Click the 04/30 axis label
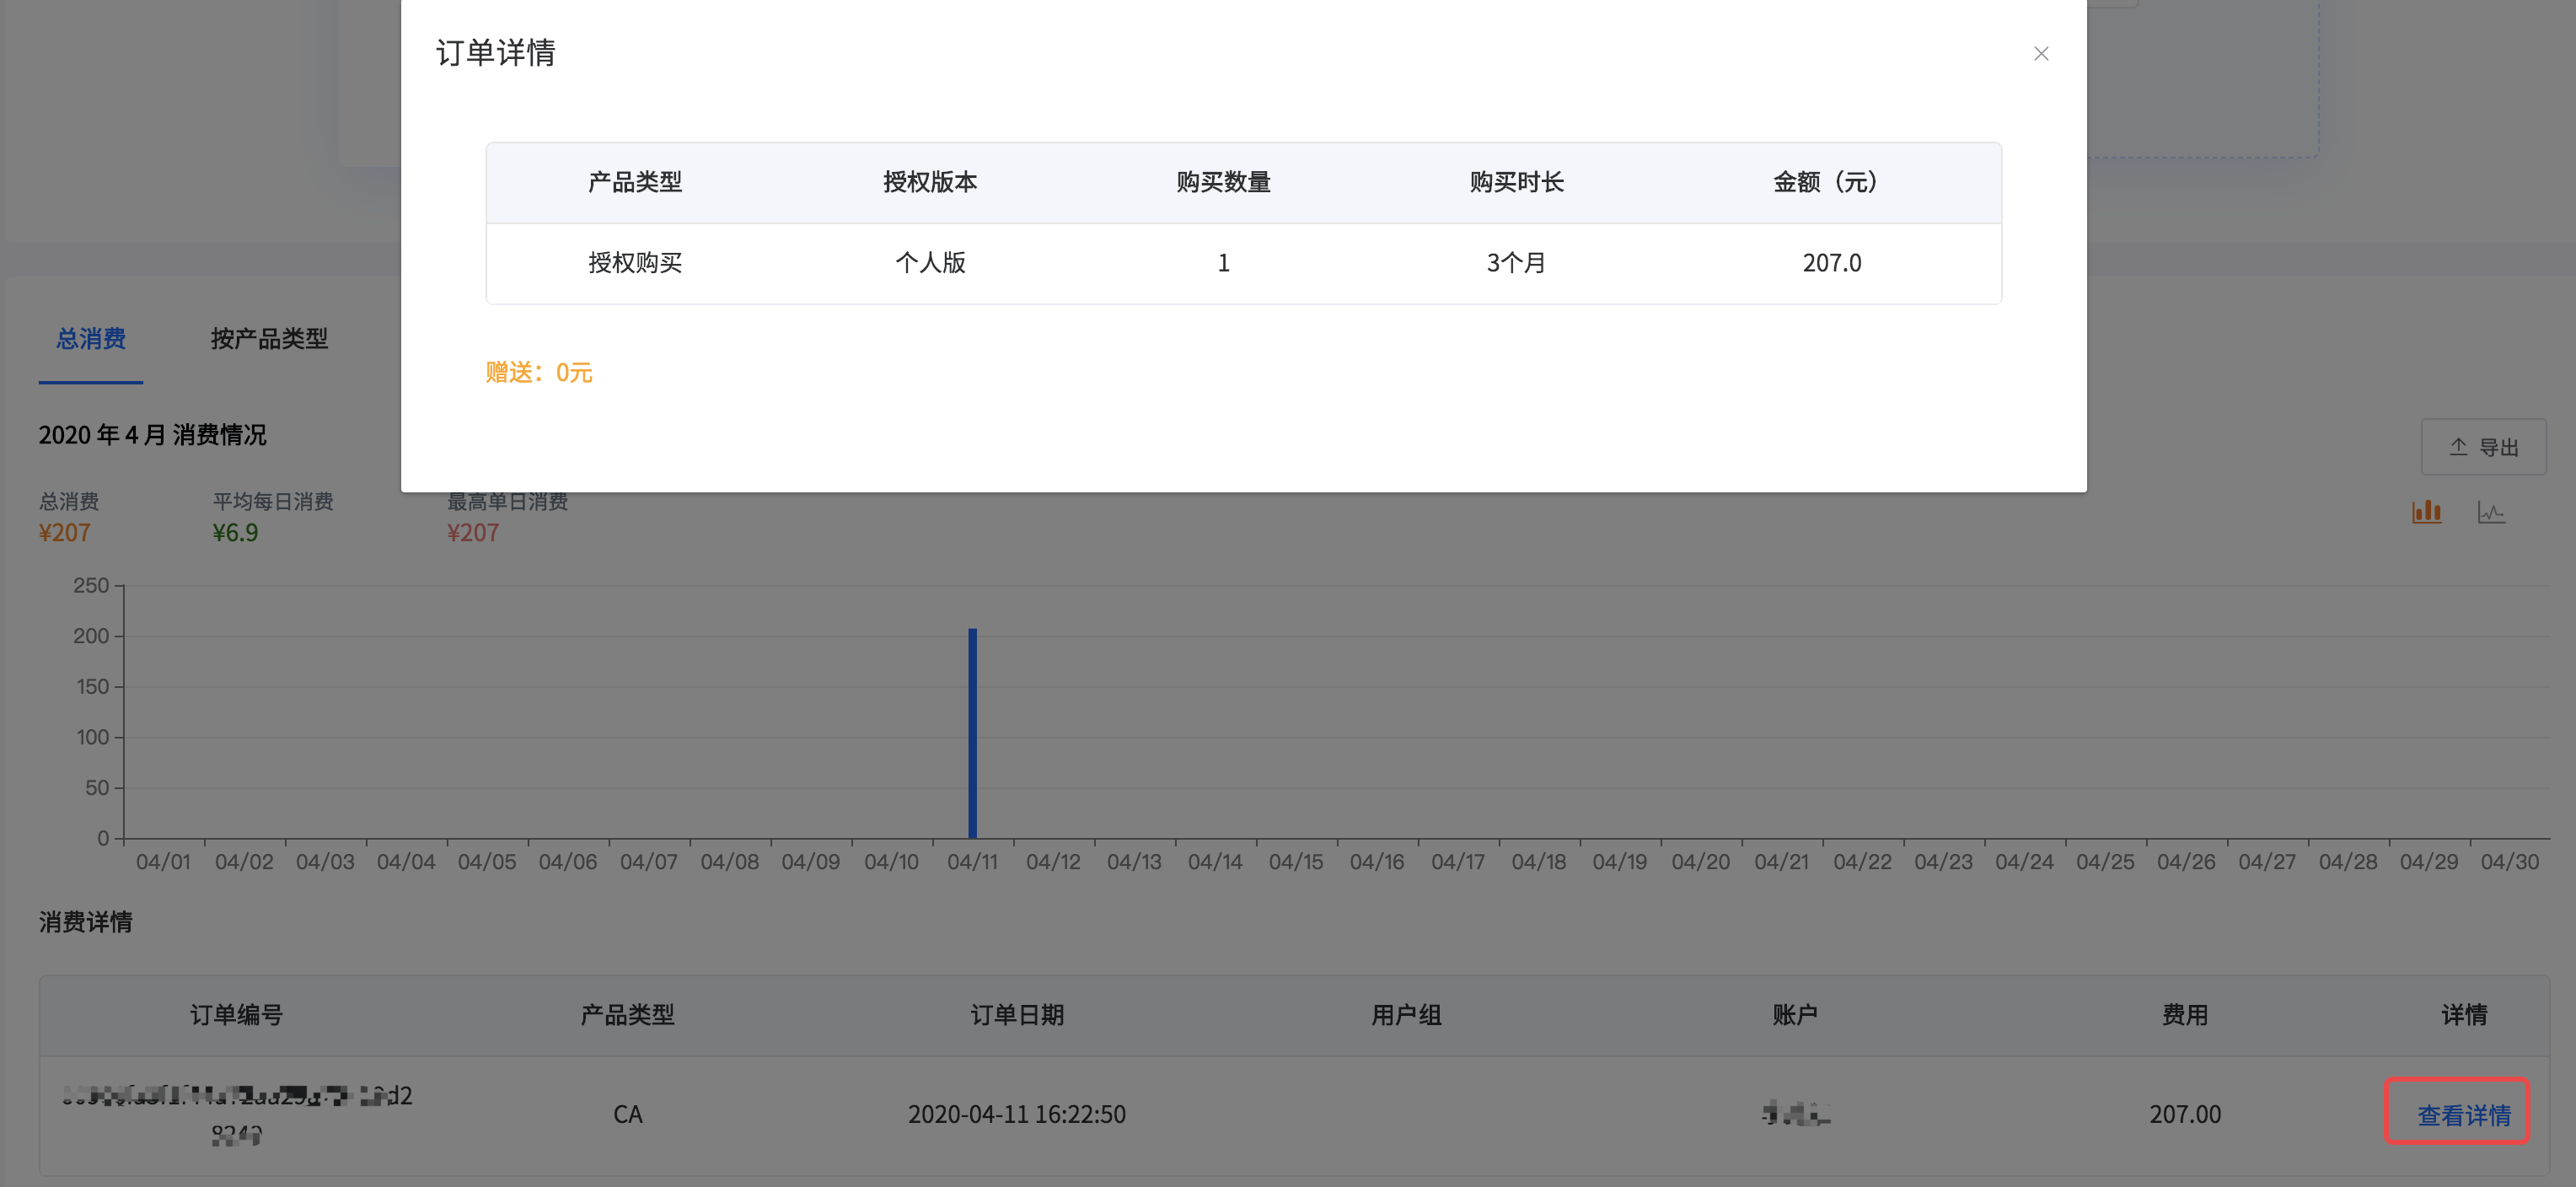The image size is (2576, 1187). pyautogui.click(x=2509, y=862)
